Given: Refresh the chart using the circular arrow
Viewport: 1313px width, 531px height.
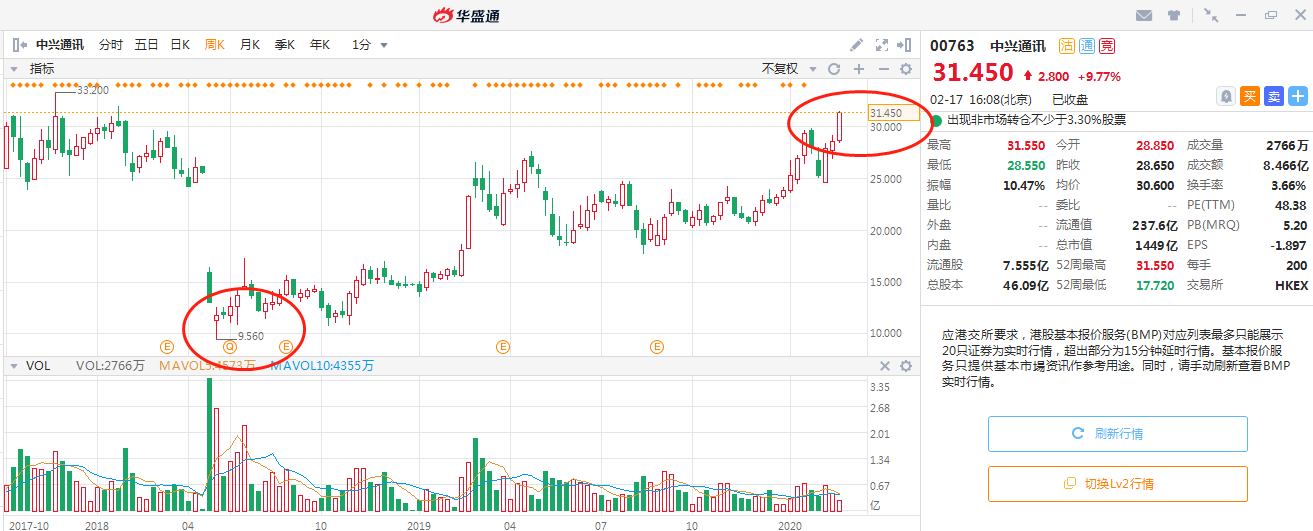Looking at the screenshot, I should 834,69.
